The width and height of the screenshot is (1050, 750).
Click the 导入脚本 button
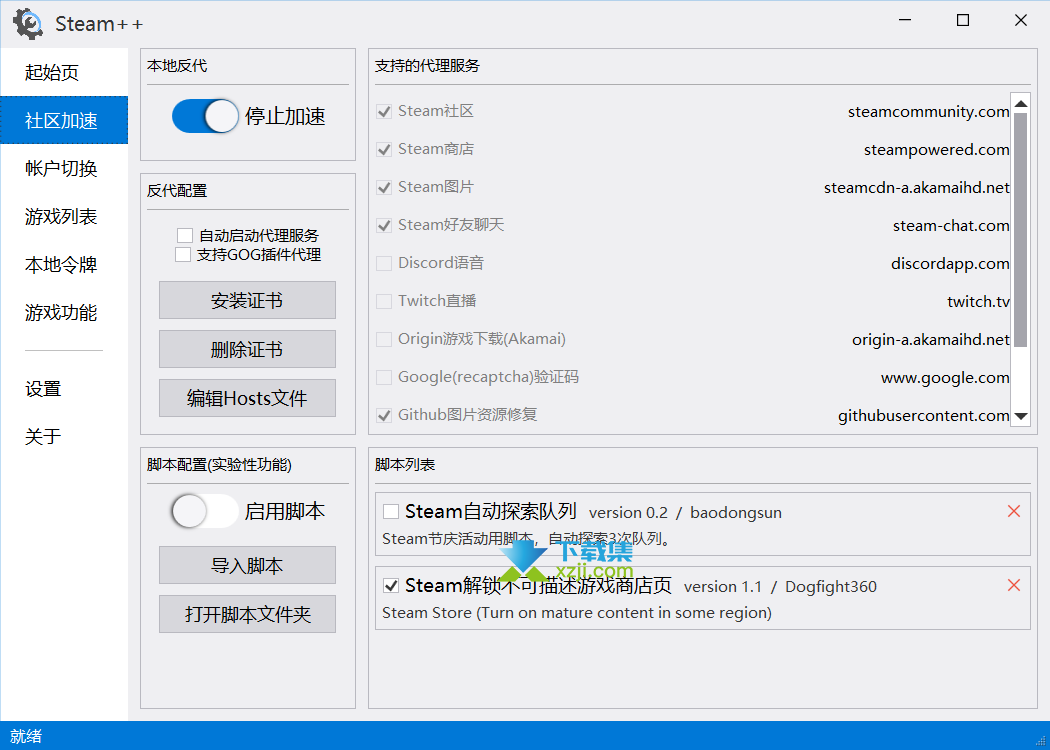coord(247,565)
